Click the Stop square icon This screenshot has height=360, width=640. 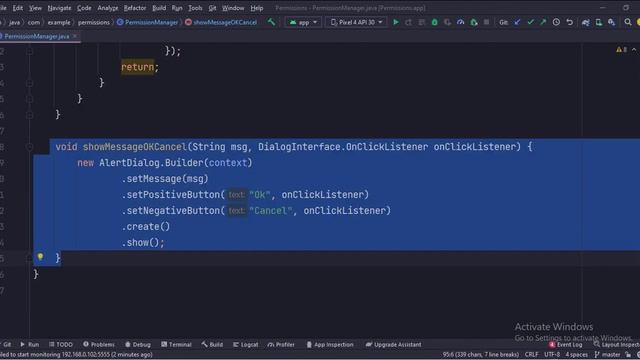click(486, 22)
